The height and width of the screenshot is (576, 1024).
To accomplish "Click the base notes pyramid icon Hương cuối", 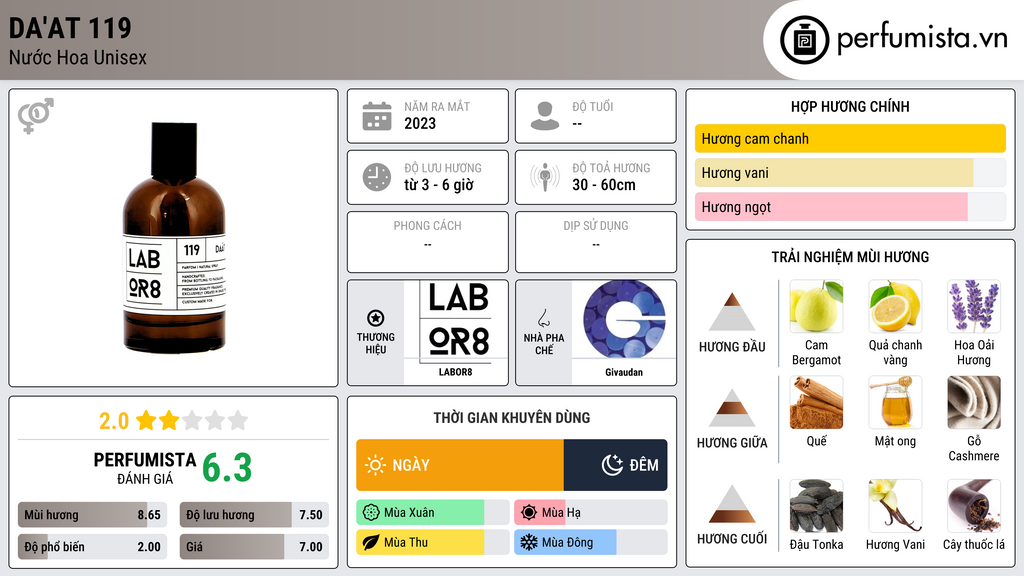I will point(732,504).
